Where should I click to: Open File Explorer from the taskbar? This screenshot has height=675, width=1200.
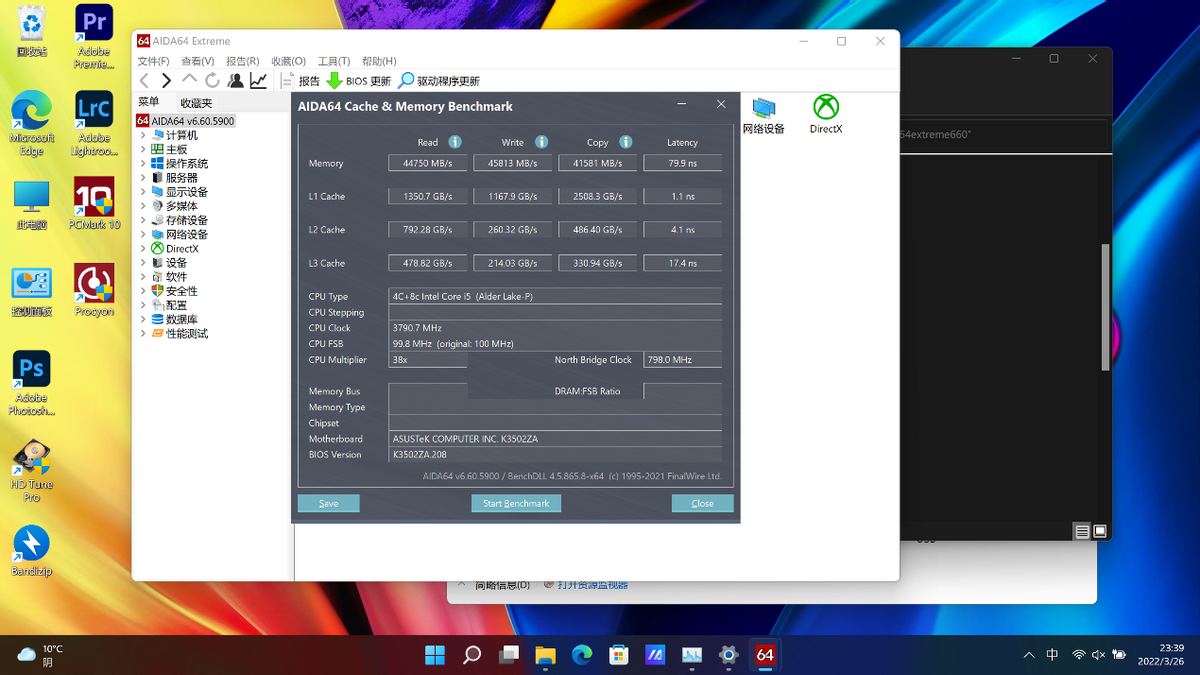coord(545,655)
